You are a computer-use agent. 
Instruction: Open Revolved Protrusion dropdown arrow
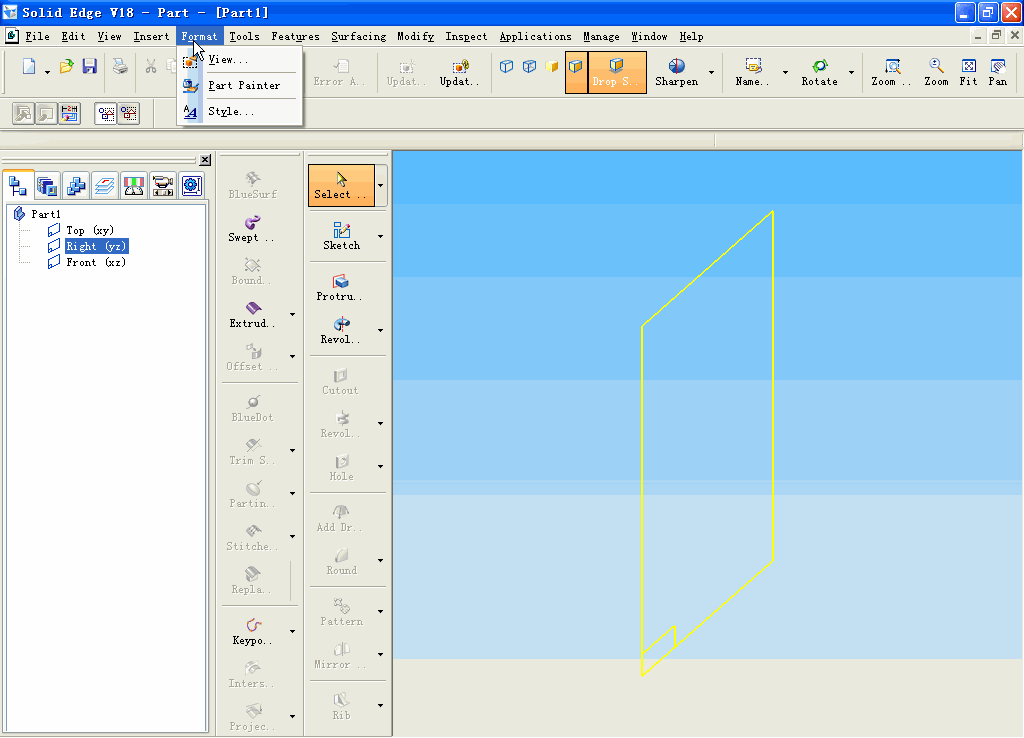(381, 330)
